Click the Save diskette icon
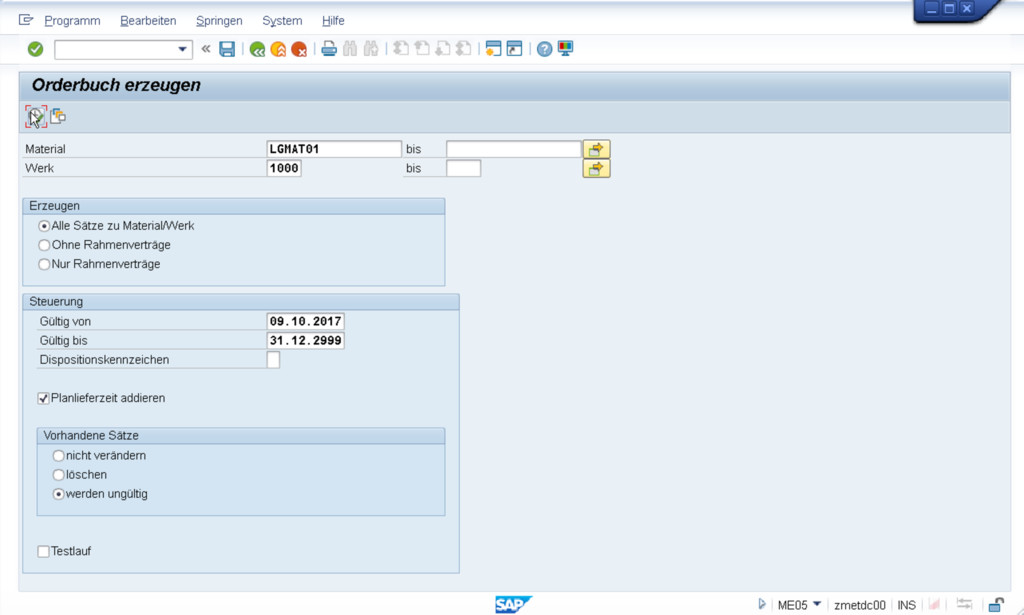The height and width of the screenshot is (615, 1024). click(x=227, y=49)
